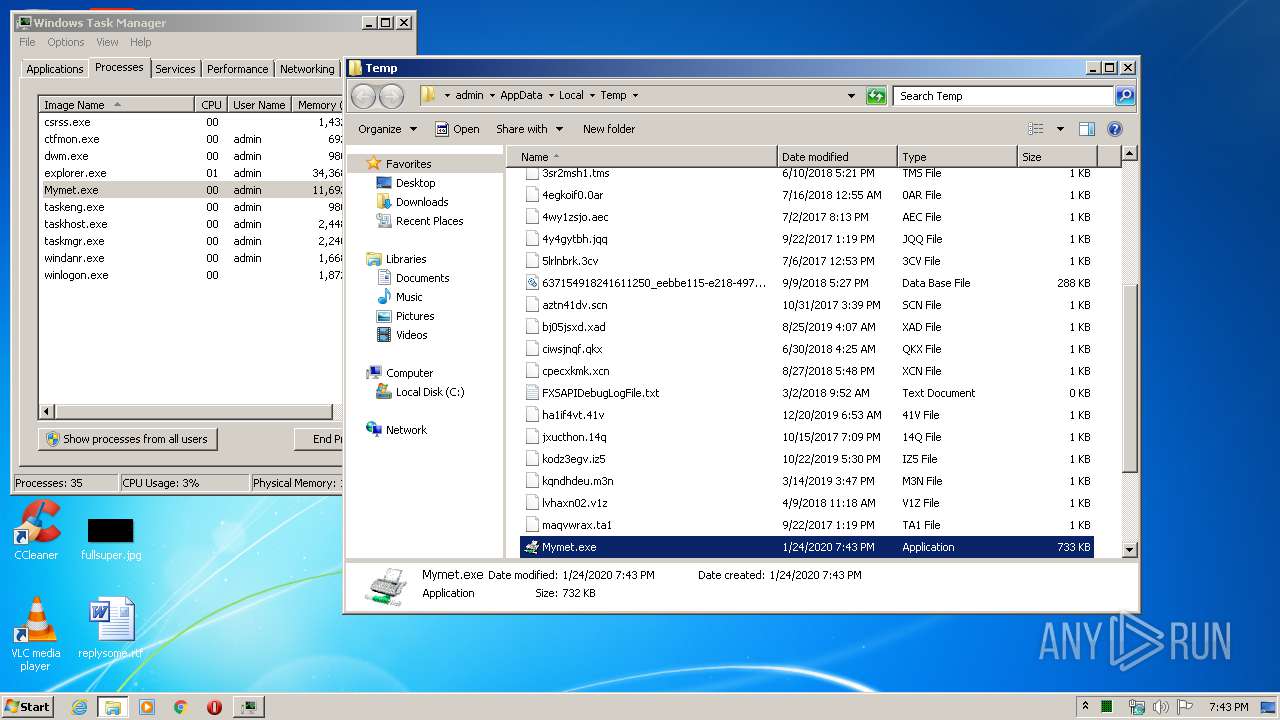Image resolution: width=1280 pixels, height=720 pixels.
Task: Select fullsuper.jpg desktop file
Action: coord(111,538)
